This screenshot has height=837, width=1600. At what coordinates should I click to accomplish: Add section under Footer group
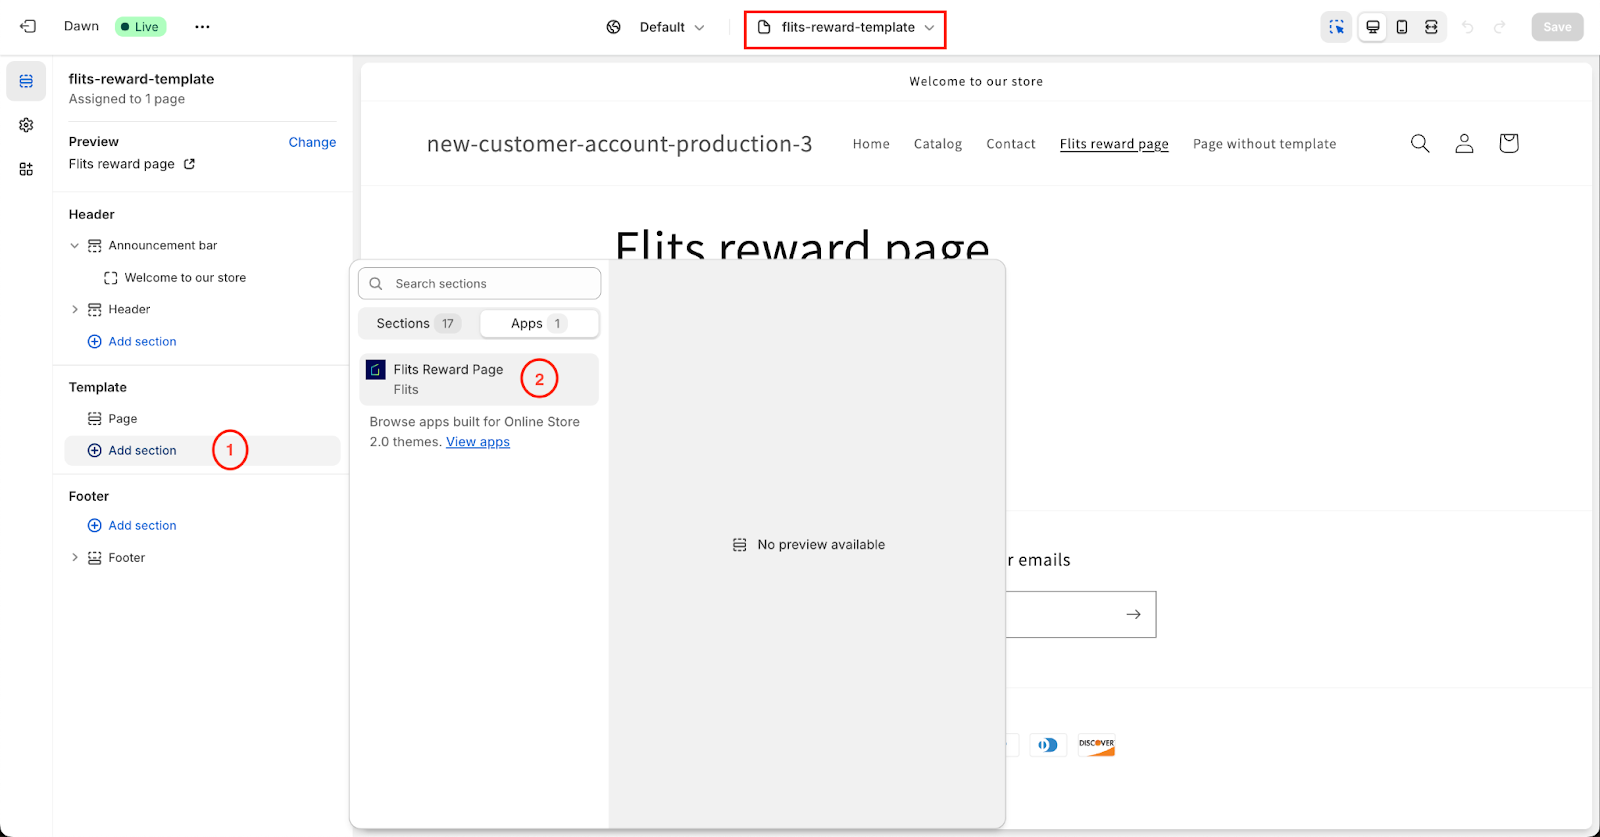coord(132,526)
